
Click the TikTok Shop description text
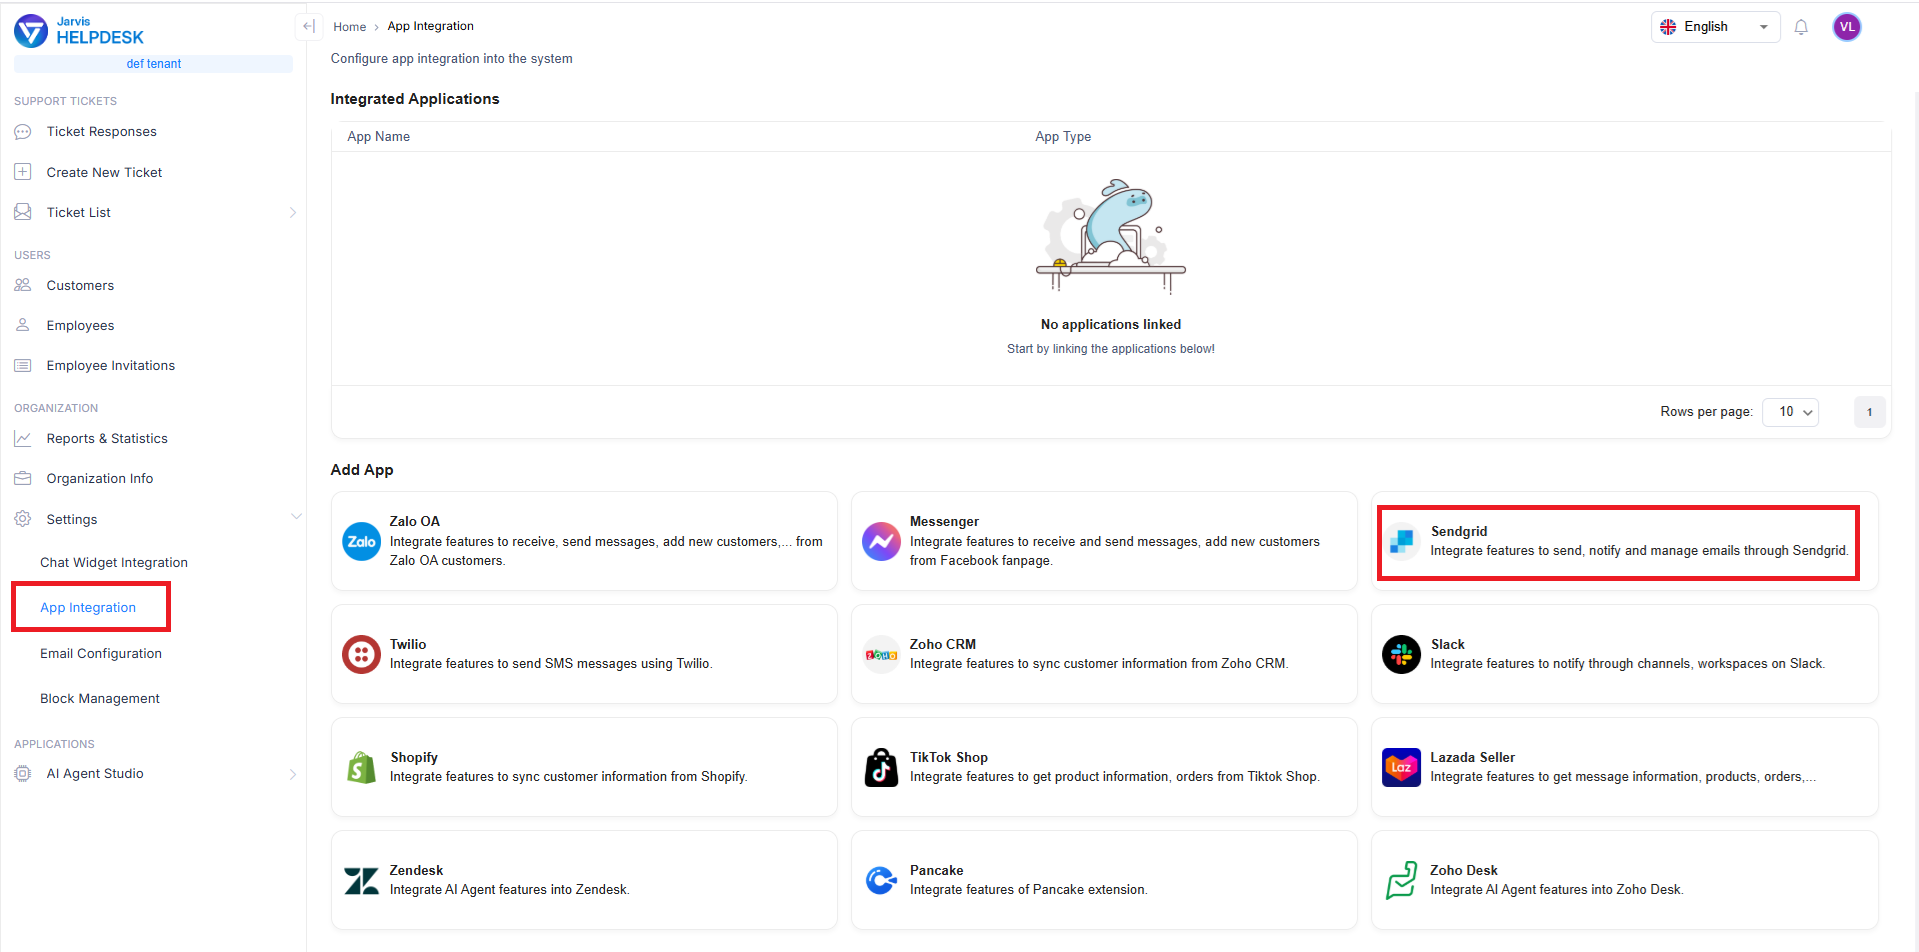click(1114, 776)
